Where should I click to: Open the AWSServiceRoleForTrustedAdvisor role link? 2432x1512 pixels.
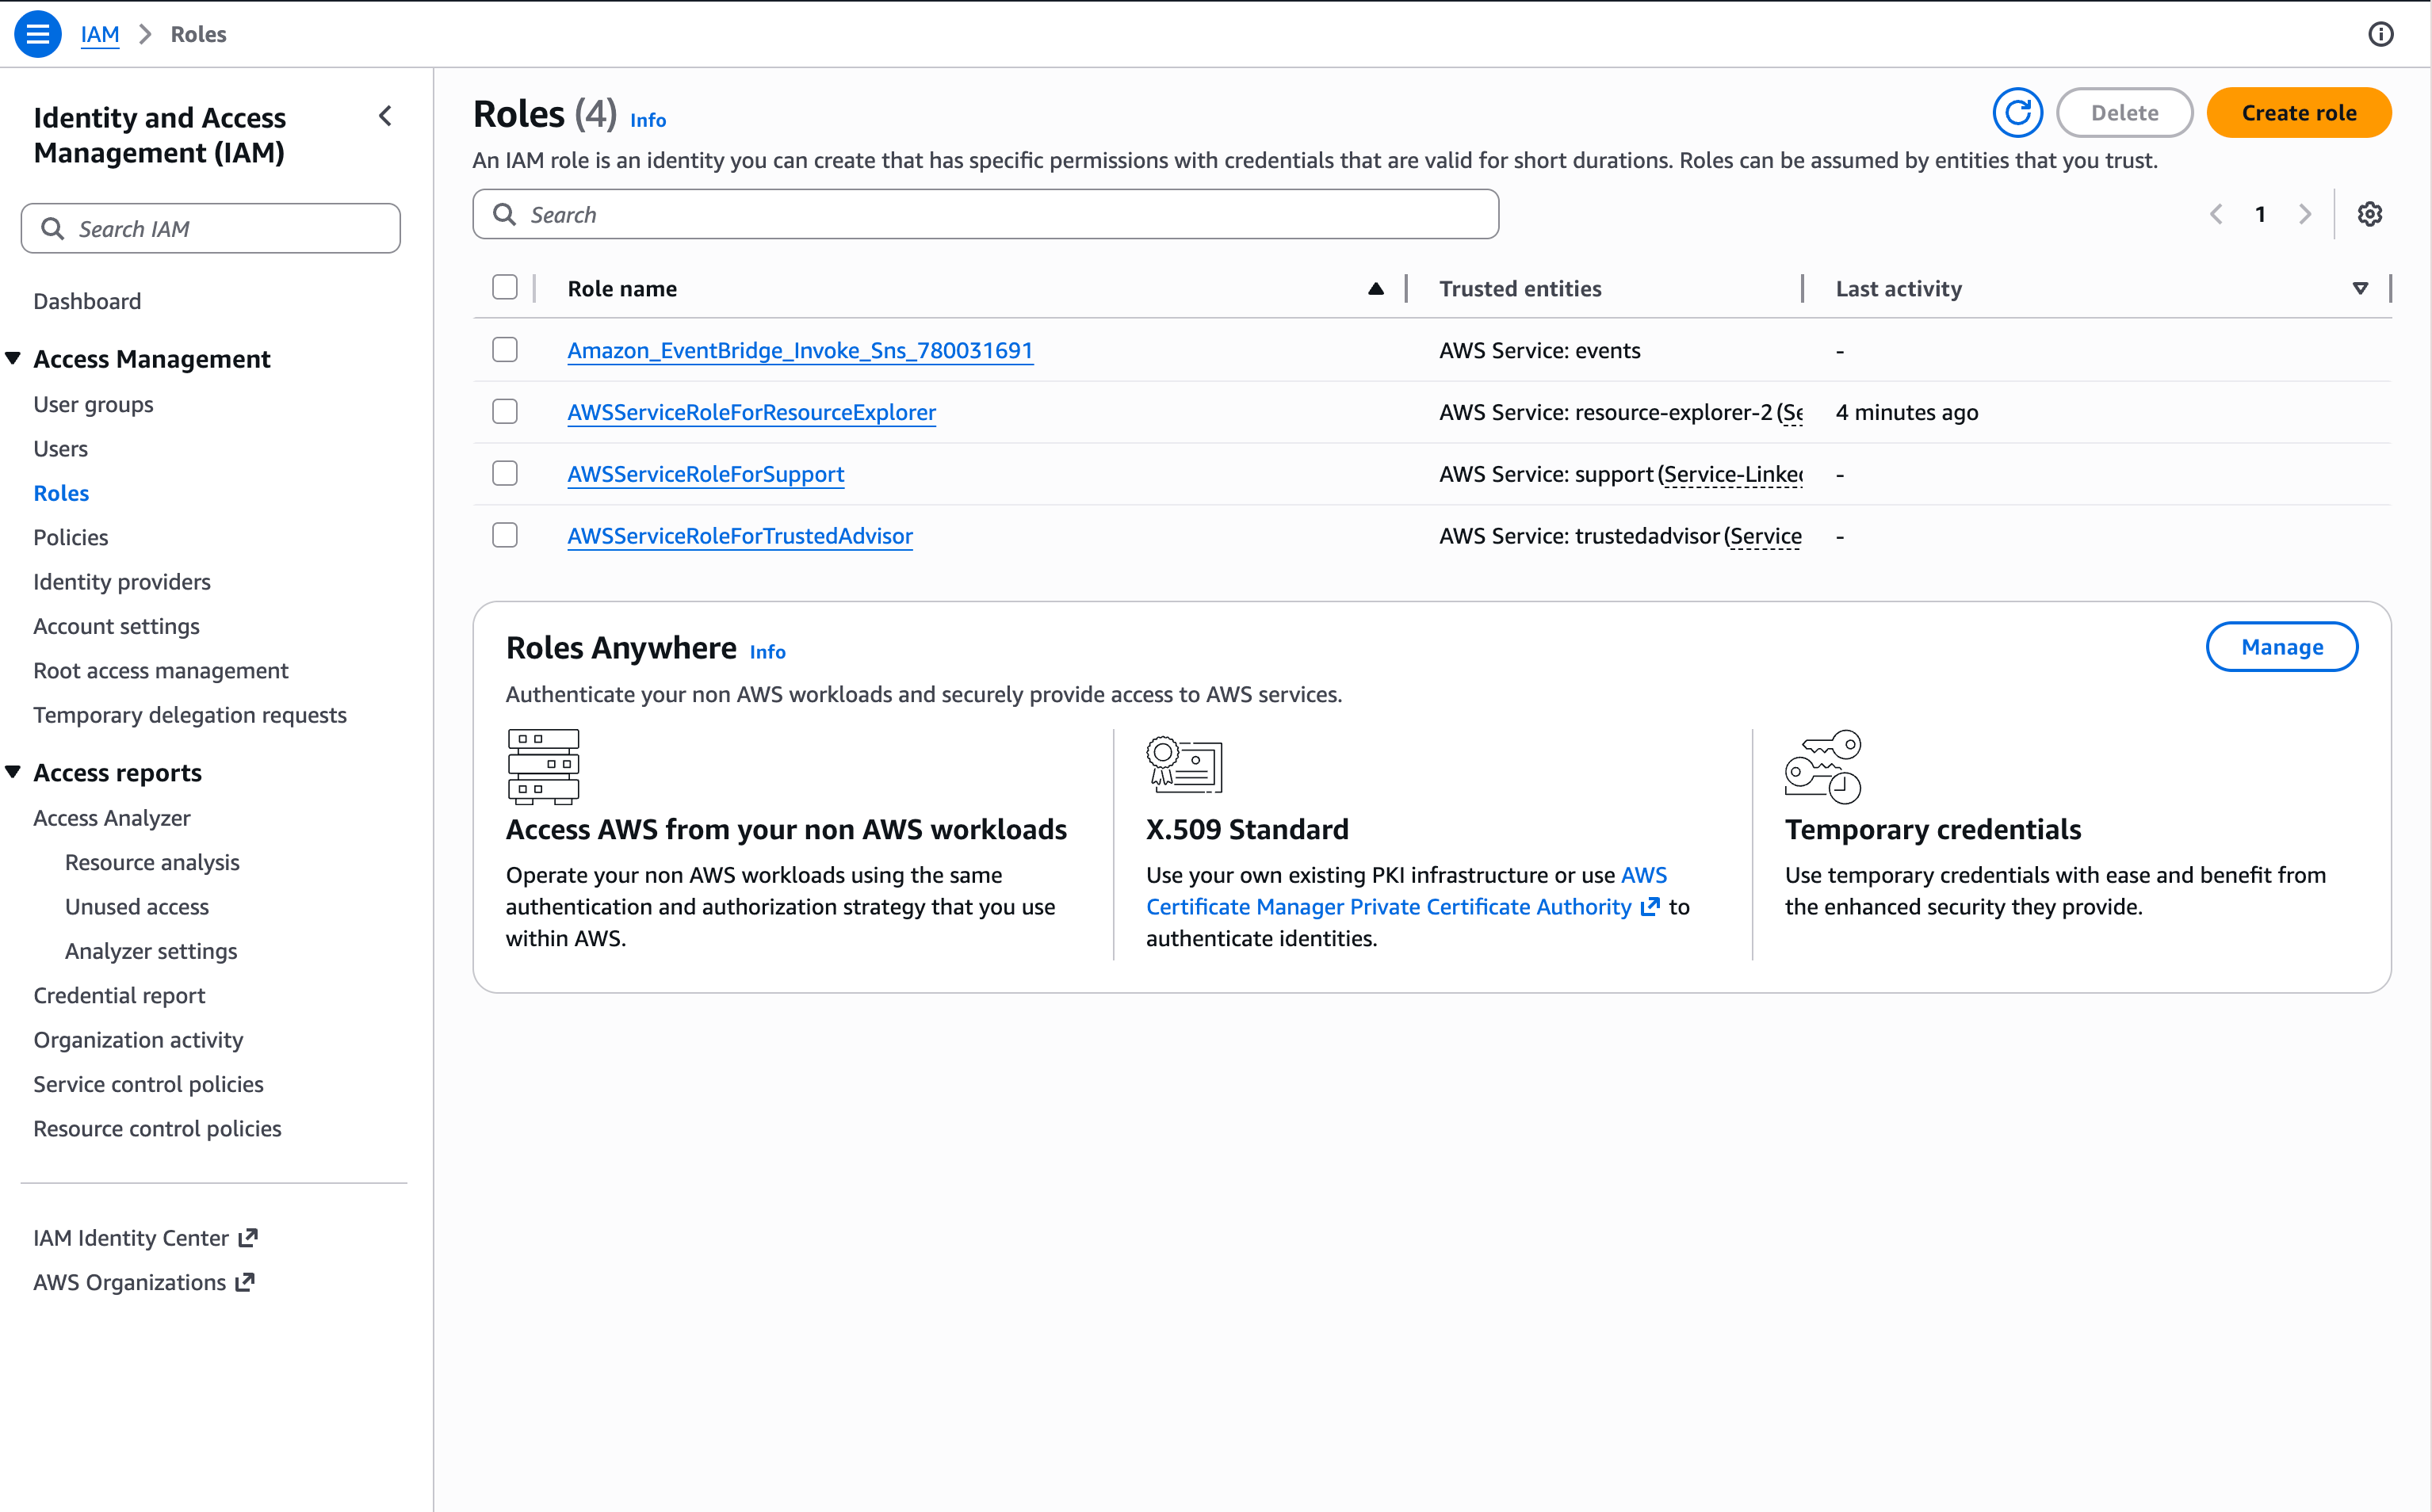click(x=740, y=536)
